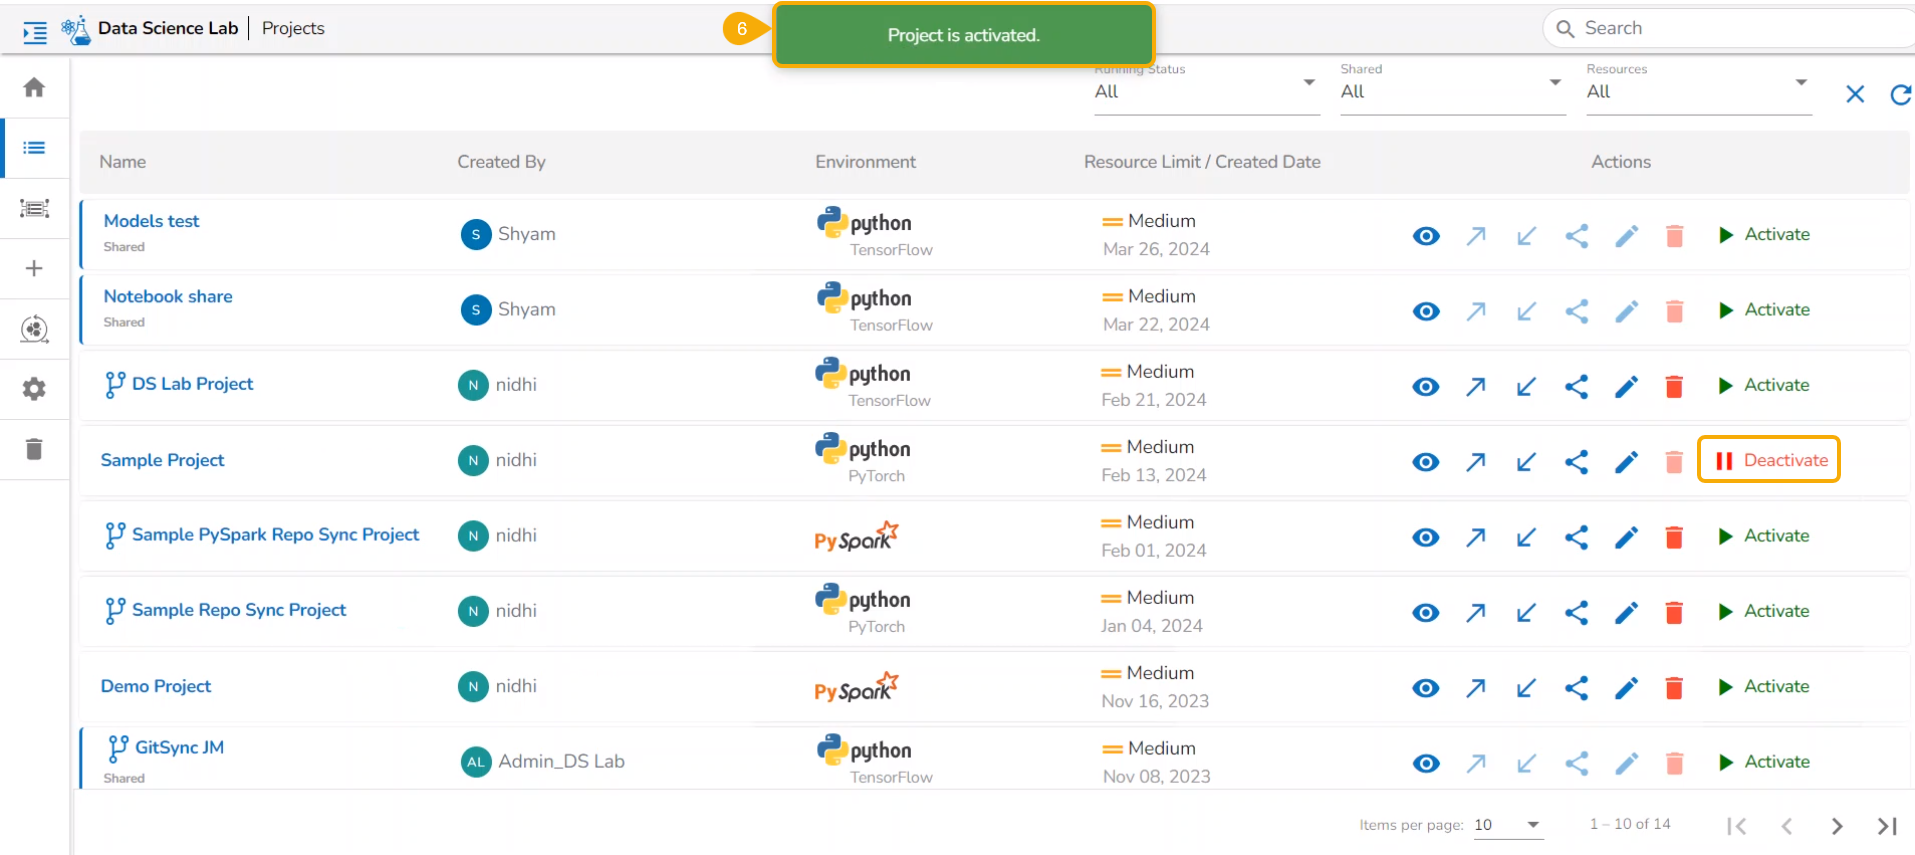
Task: Open the Notebook share project link
Action: pos(168,297)
